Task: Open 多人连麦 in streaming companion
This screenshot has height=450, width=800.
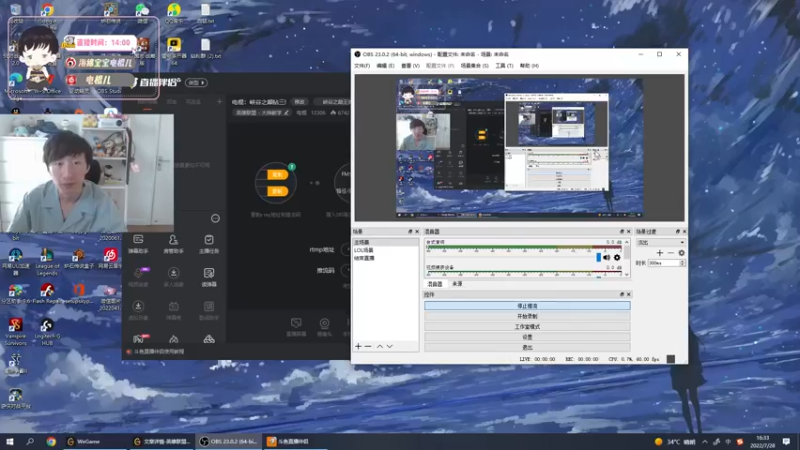Action: click(173, 277)
